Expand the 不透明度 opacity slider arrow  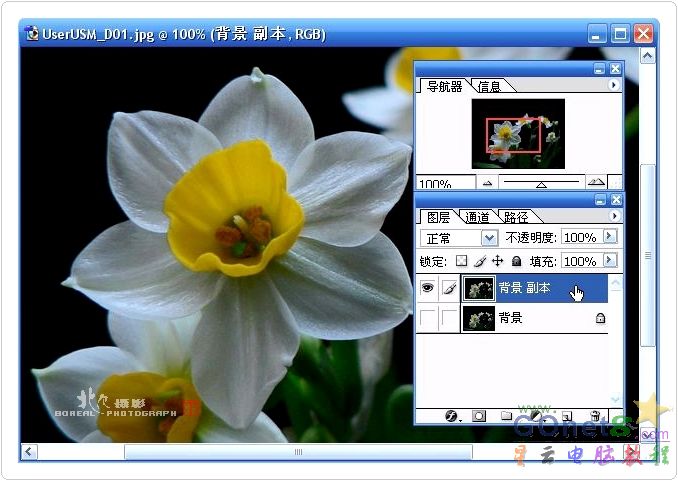[610, 237]
